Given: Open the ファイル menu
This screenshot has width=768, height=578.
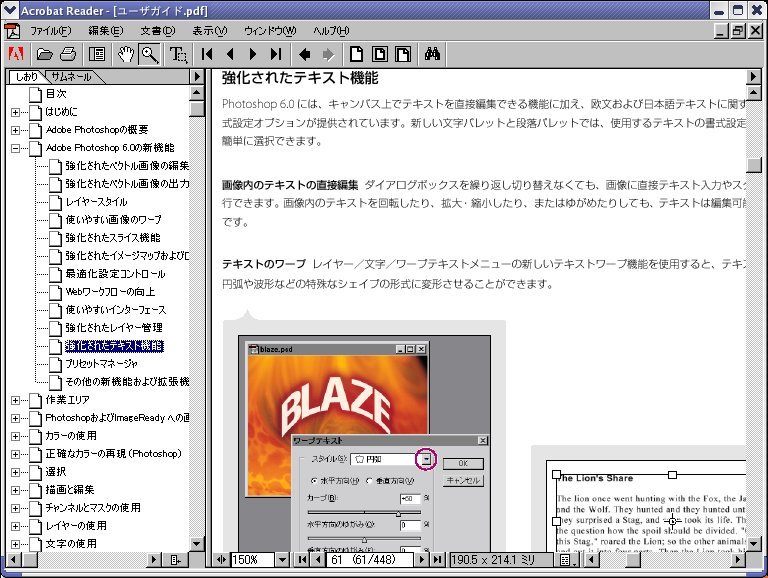Looking at the screenshot, I should (x=51, y=31).
